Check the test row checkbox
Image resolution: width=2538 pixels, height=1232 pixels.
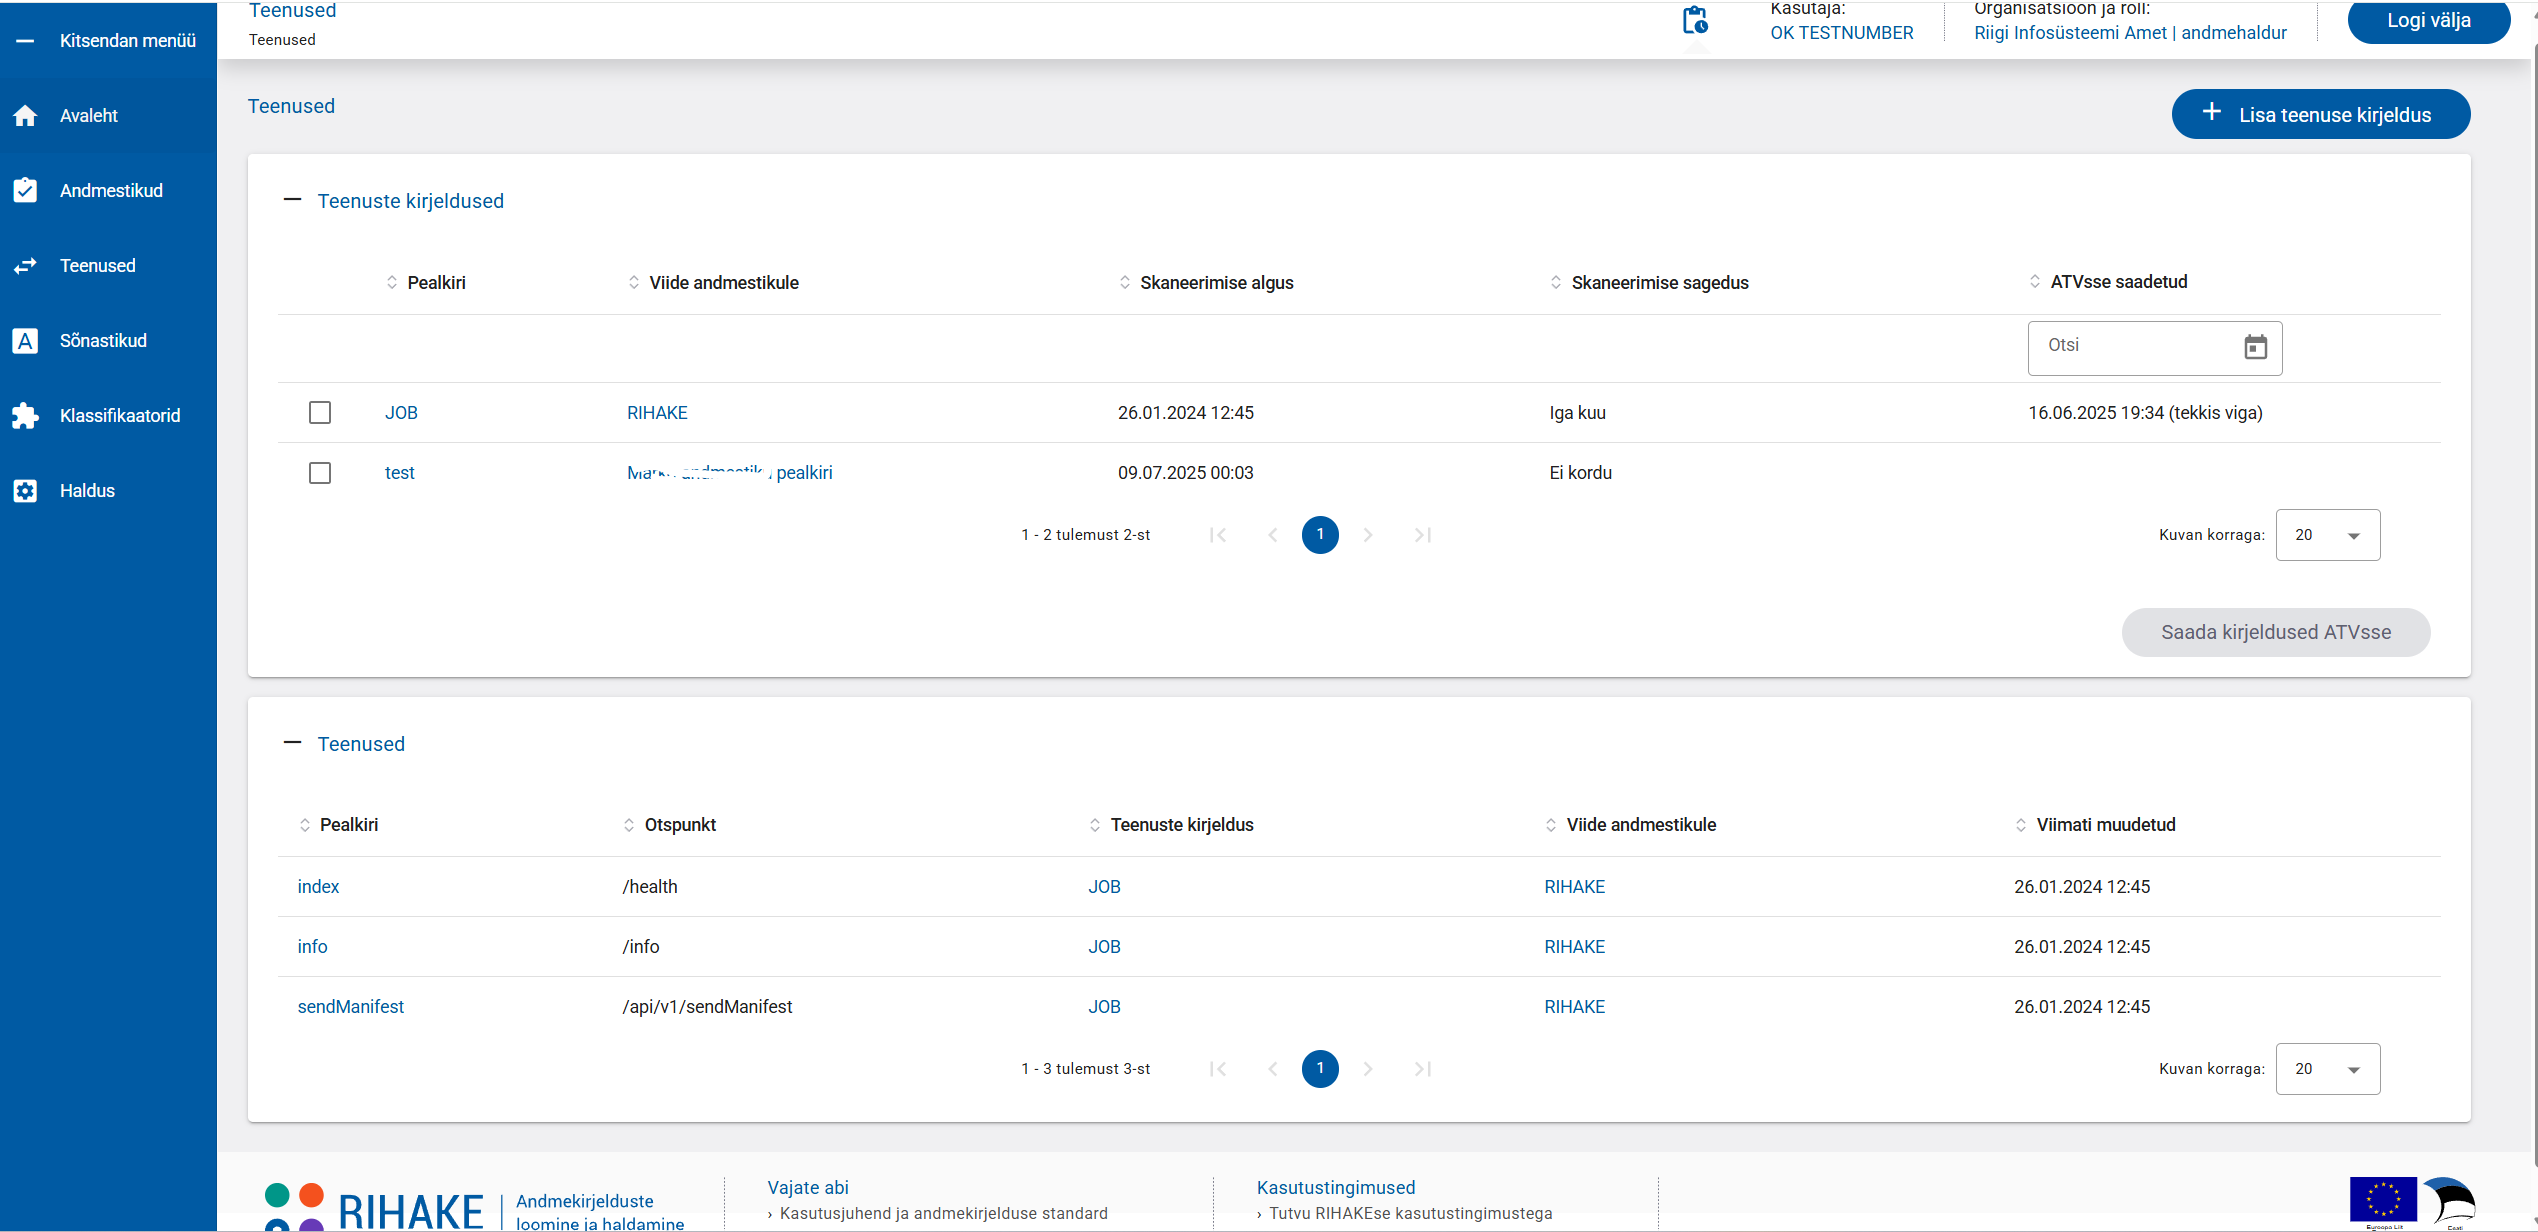click(x=320, y=473)
